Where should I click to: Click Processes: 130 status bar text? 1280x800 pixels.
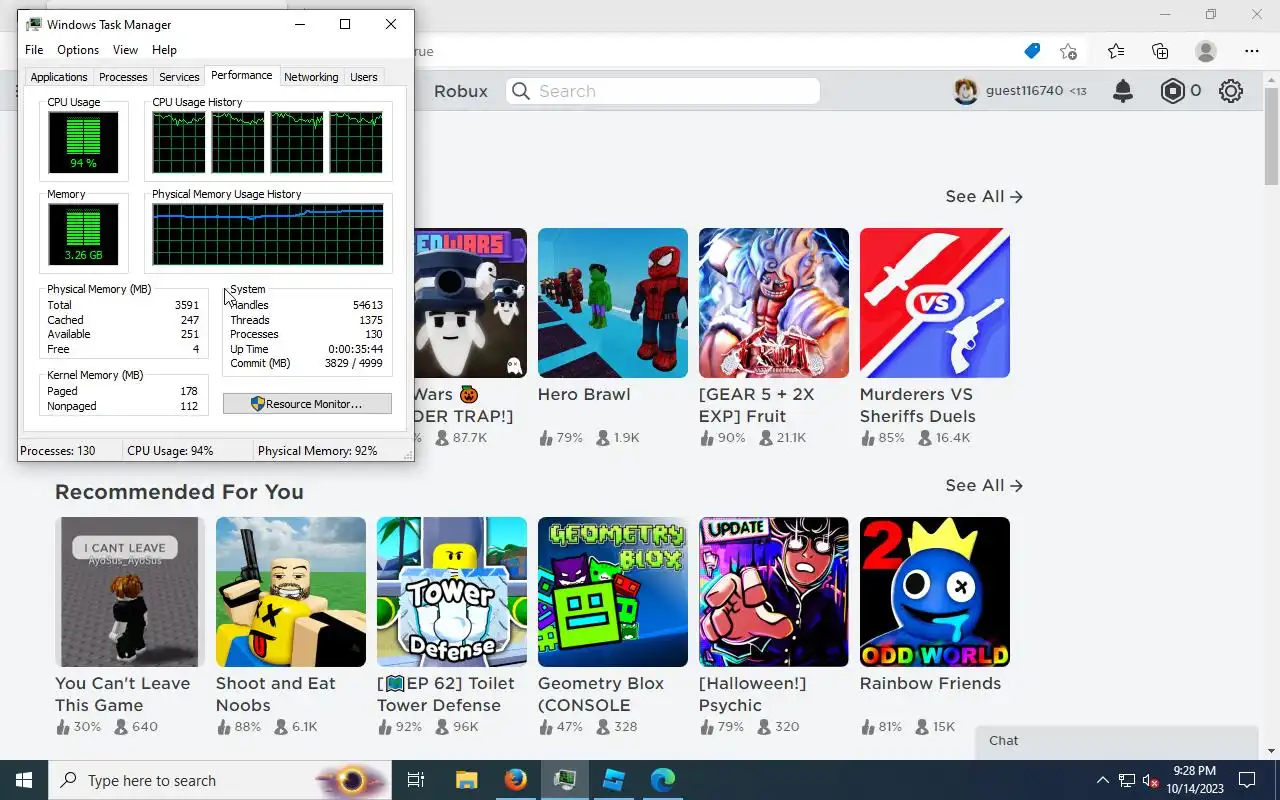pos(58,451)
